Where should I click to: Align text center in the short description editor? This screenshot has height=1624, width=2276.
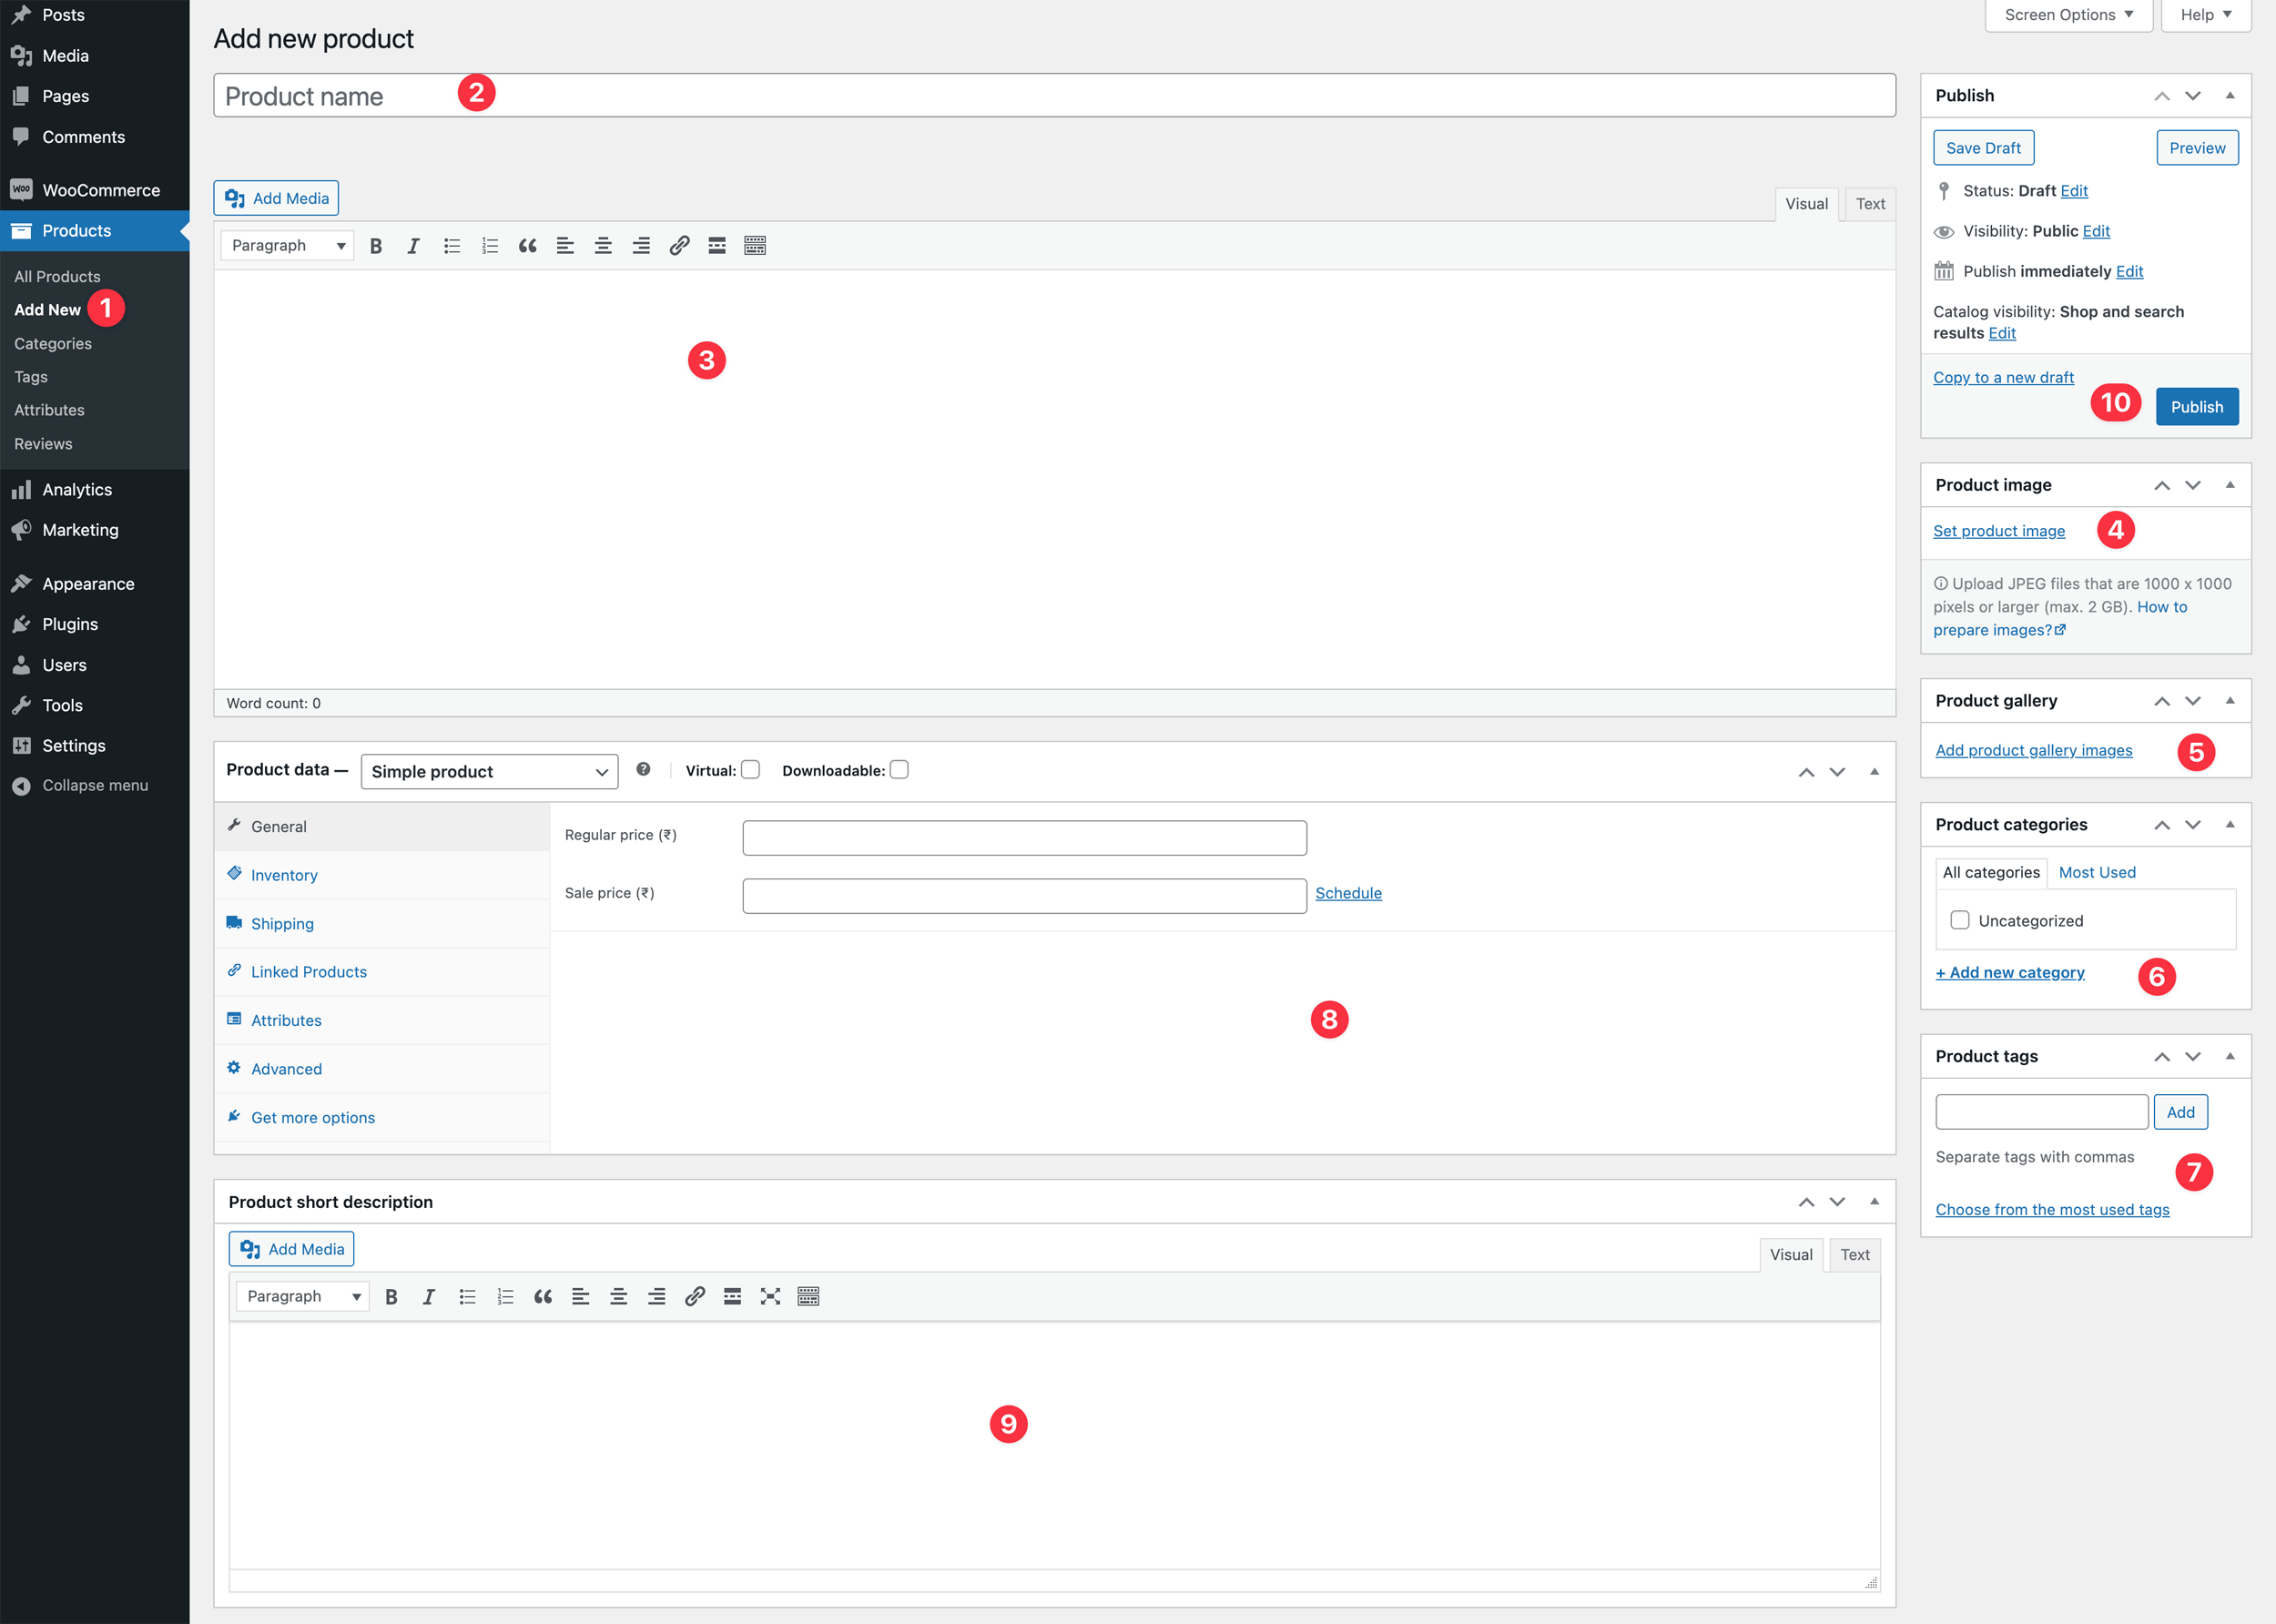tap(618, 1296)
